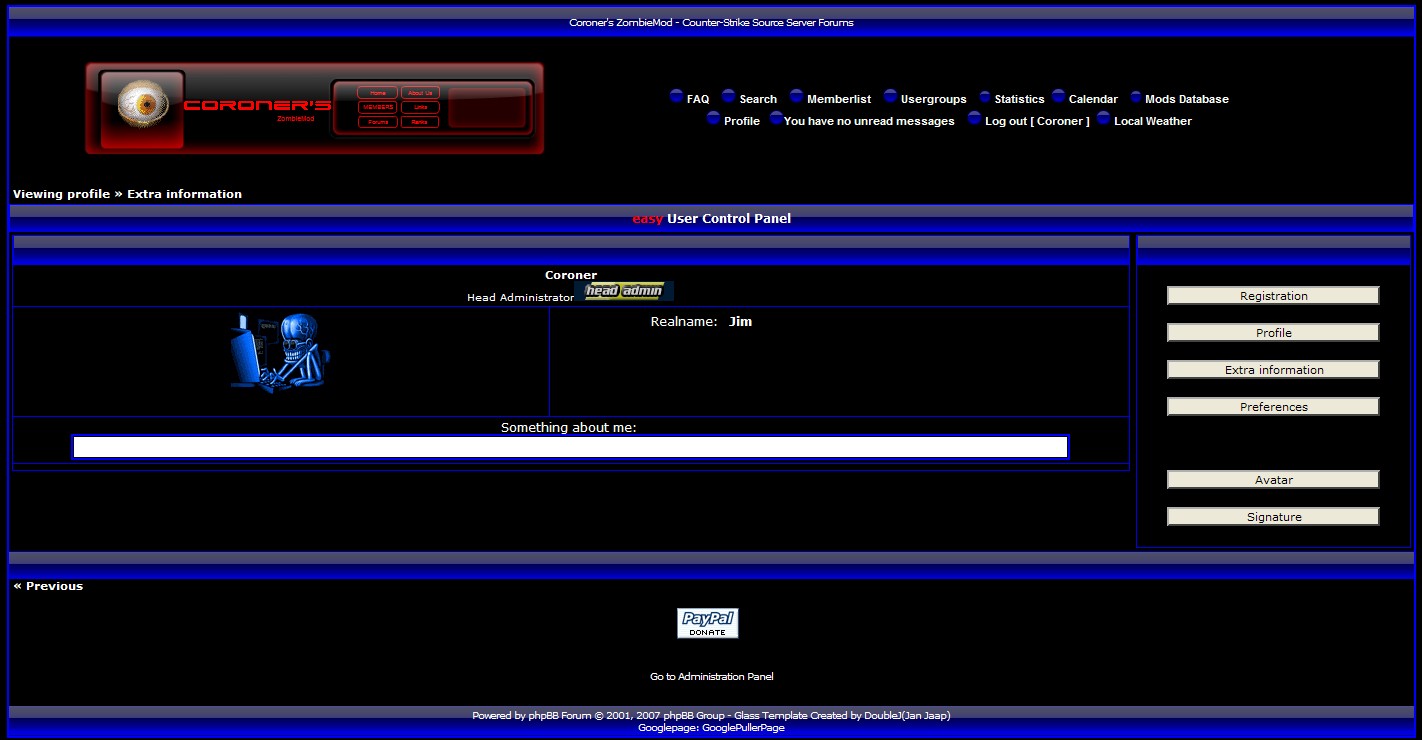Click the skeleton-at-computer avatar image
Screen dimensions: 1422x740
tap(281, 353)
